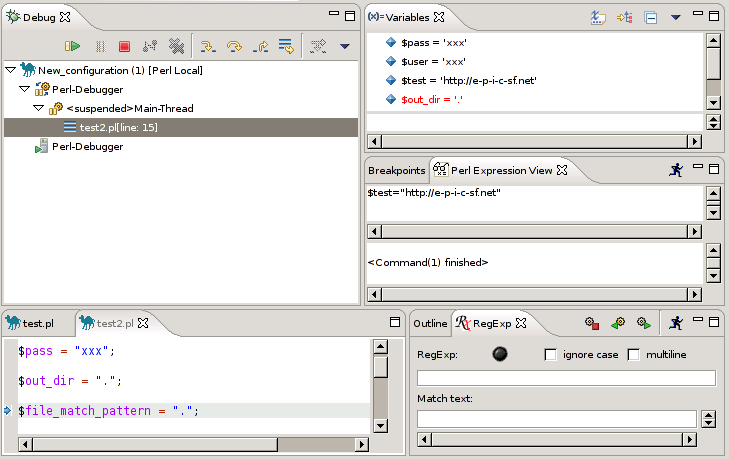Click the Match text input field
729x459 pixels.
click(557, 419)
